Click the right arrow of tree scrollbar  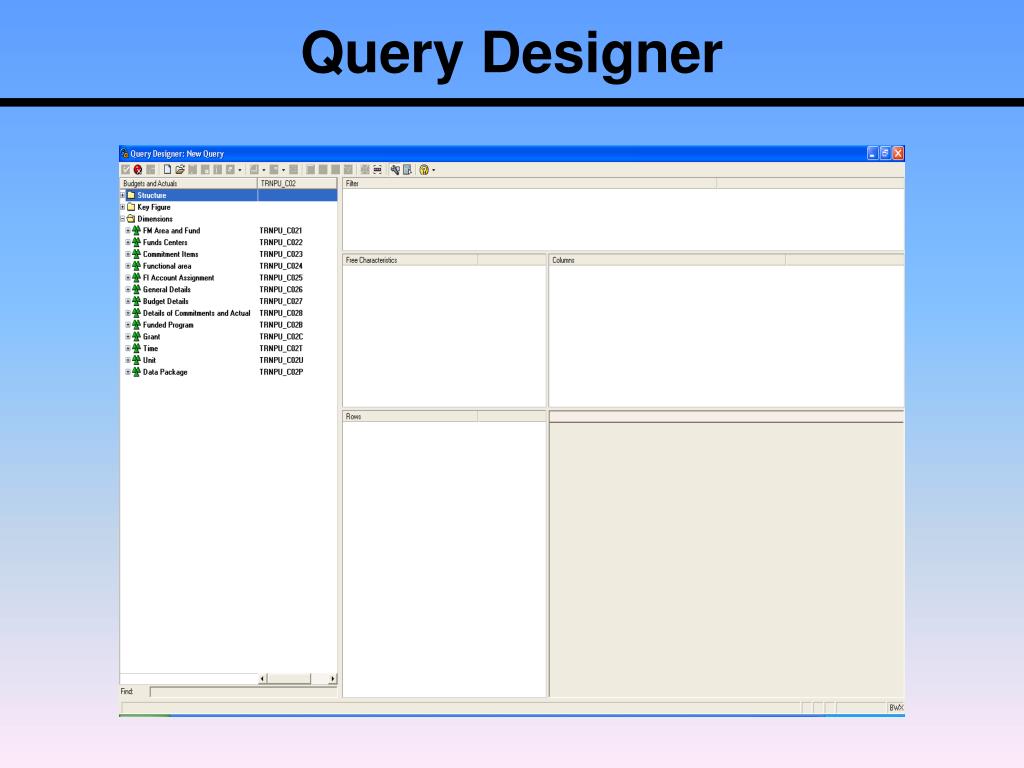(332, 679)
